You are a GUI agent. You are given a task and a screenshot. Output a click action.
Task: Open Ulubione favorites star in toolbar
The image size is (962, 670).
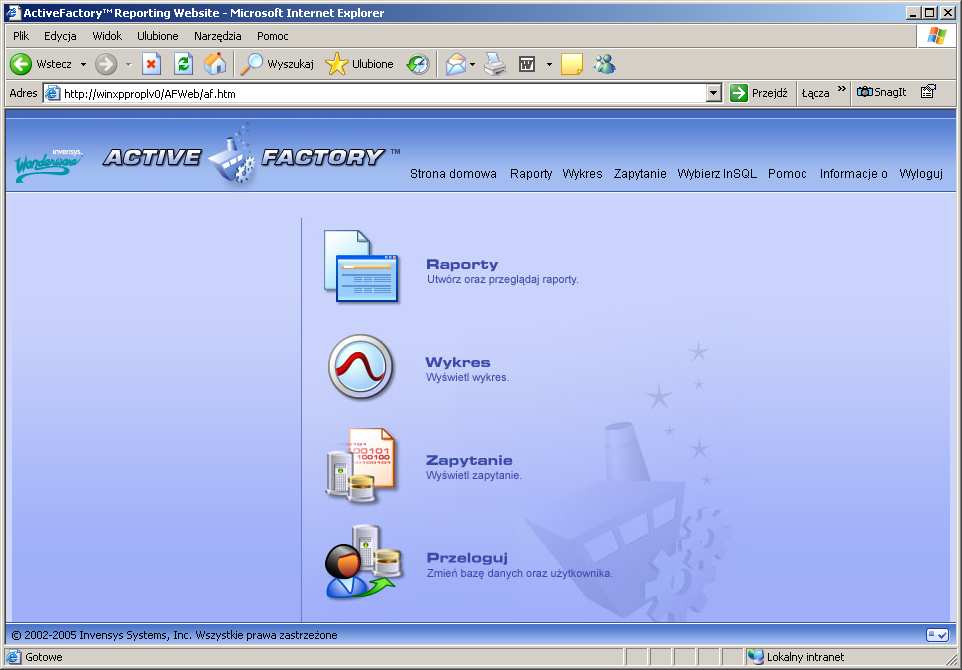click(x=360, y=64)
